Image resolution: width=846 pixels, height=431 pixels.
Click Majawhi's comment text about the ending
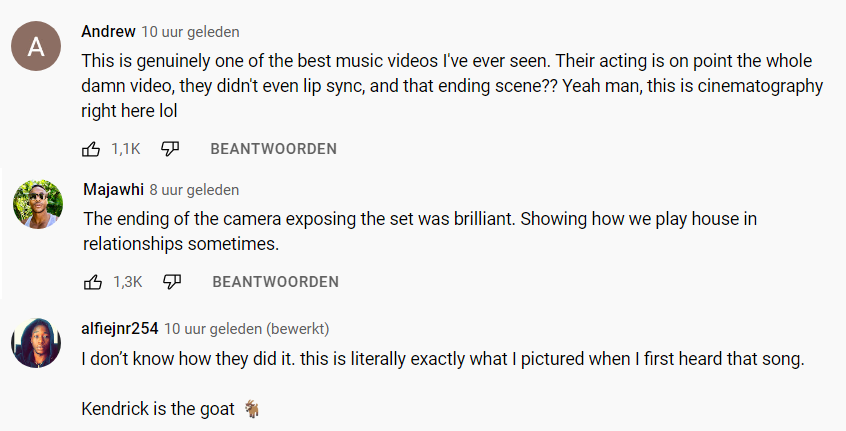point(428,230)
